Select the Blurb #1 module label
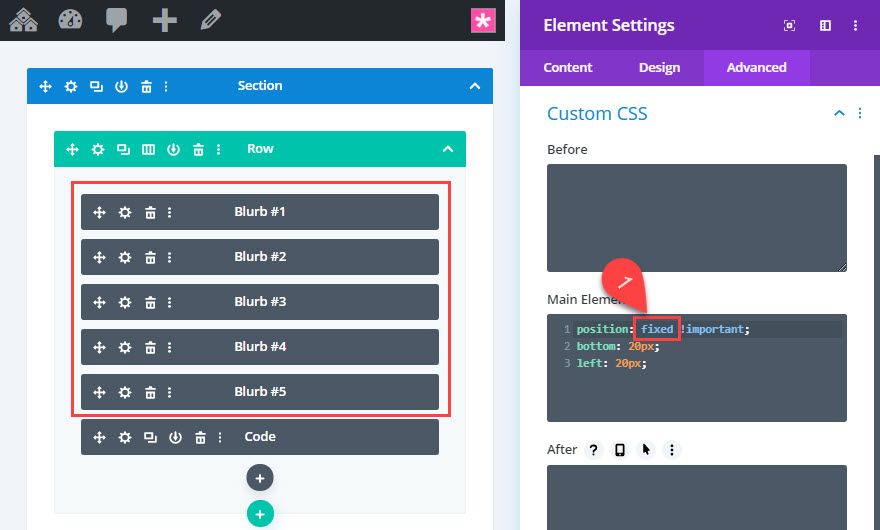Viewport: 880px width, 530px height. [260, 212]
